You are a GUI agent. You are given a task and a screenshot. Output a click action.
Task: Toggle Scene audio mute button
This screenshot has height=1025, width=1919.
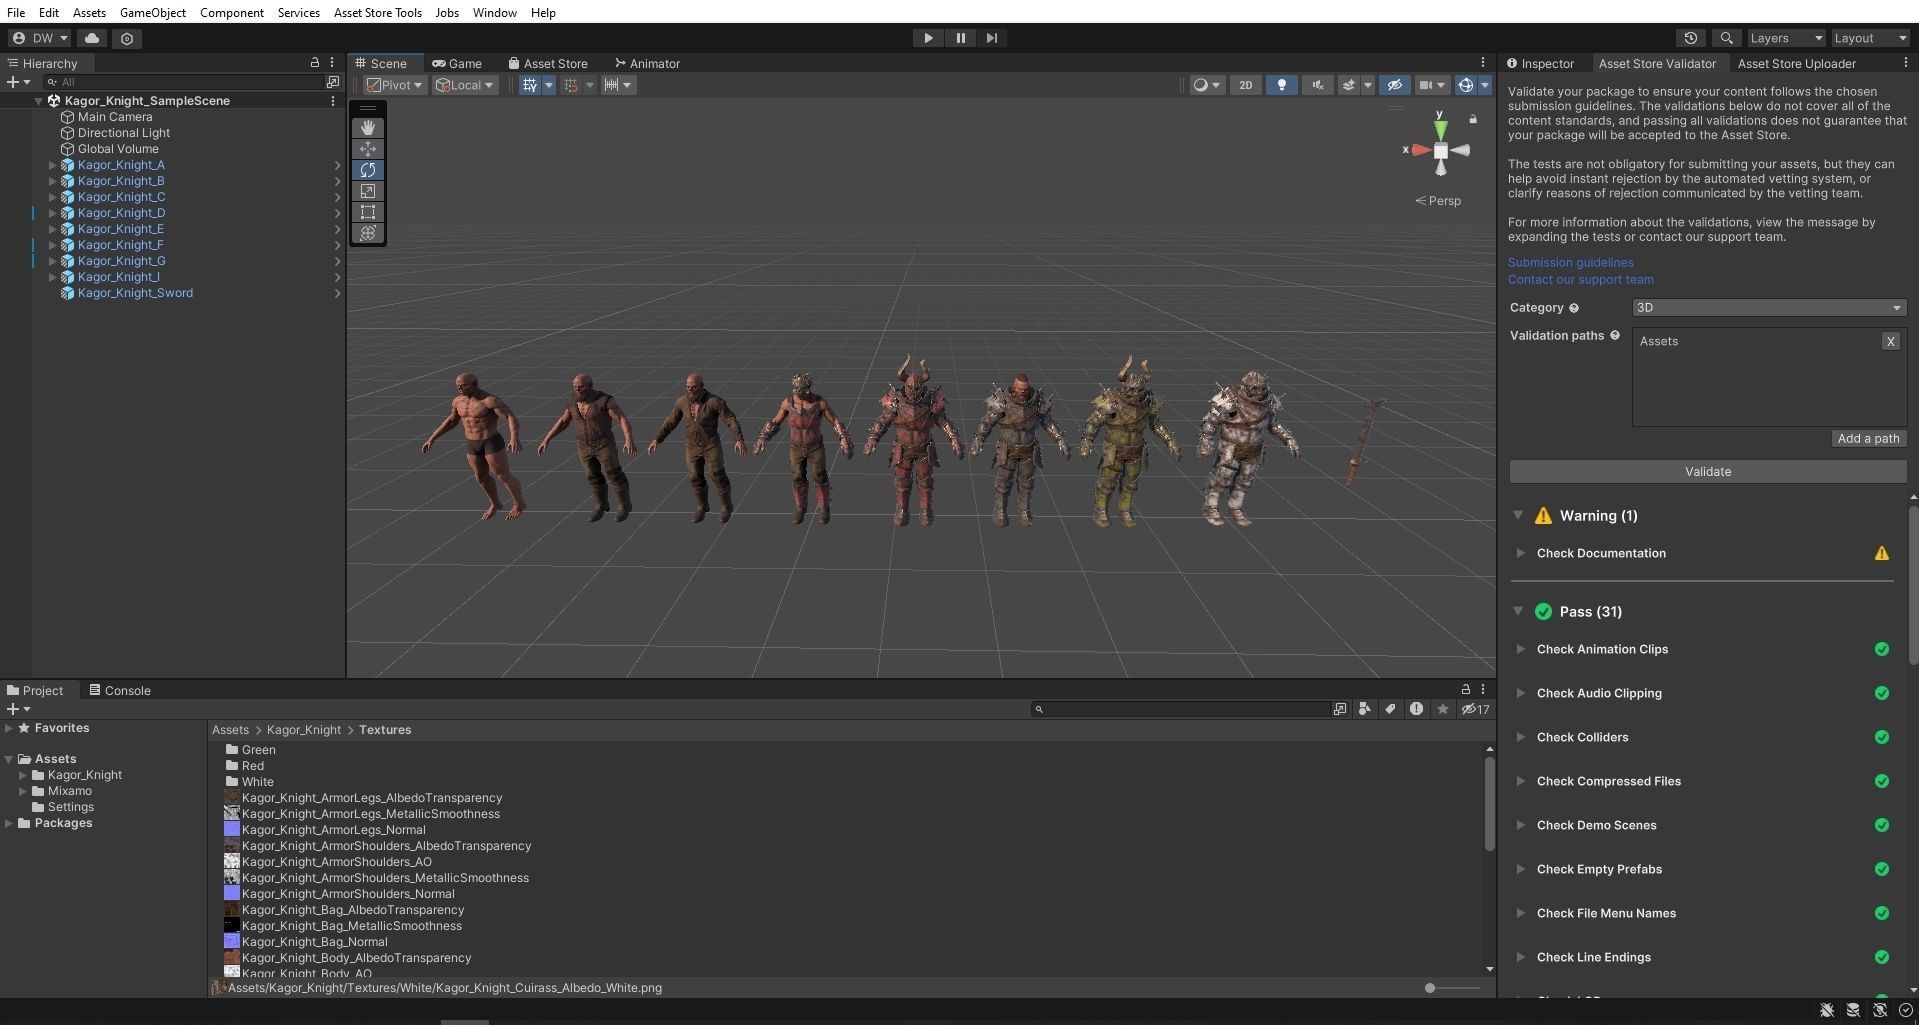click(1318, 85)
